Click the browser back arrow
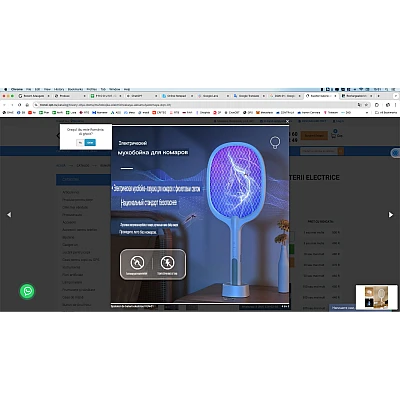The height and width of the screenshot is (400, 400). point(5,105)
